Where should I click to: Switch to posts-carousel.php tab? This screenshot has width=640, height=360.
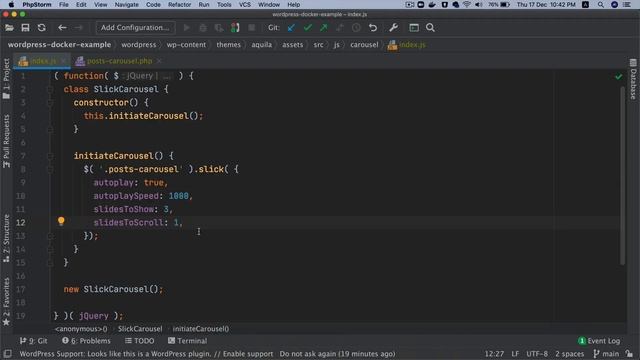[119, 61]
